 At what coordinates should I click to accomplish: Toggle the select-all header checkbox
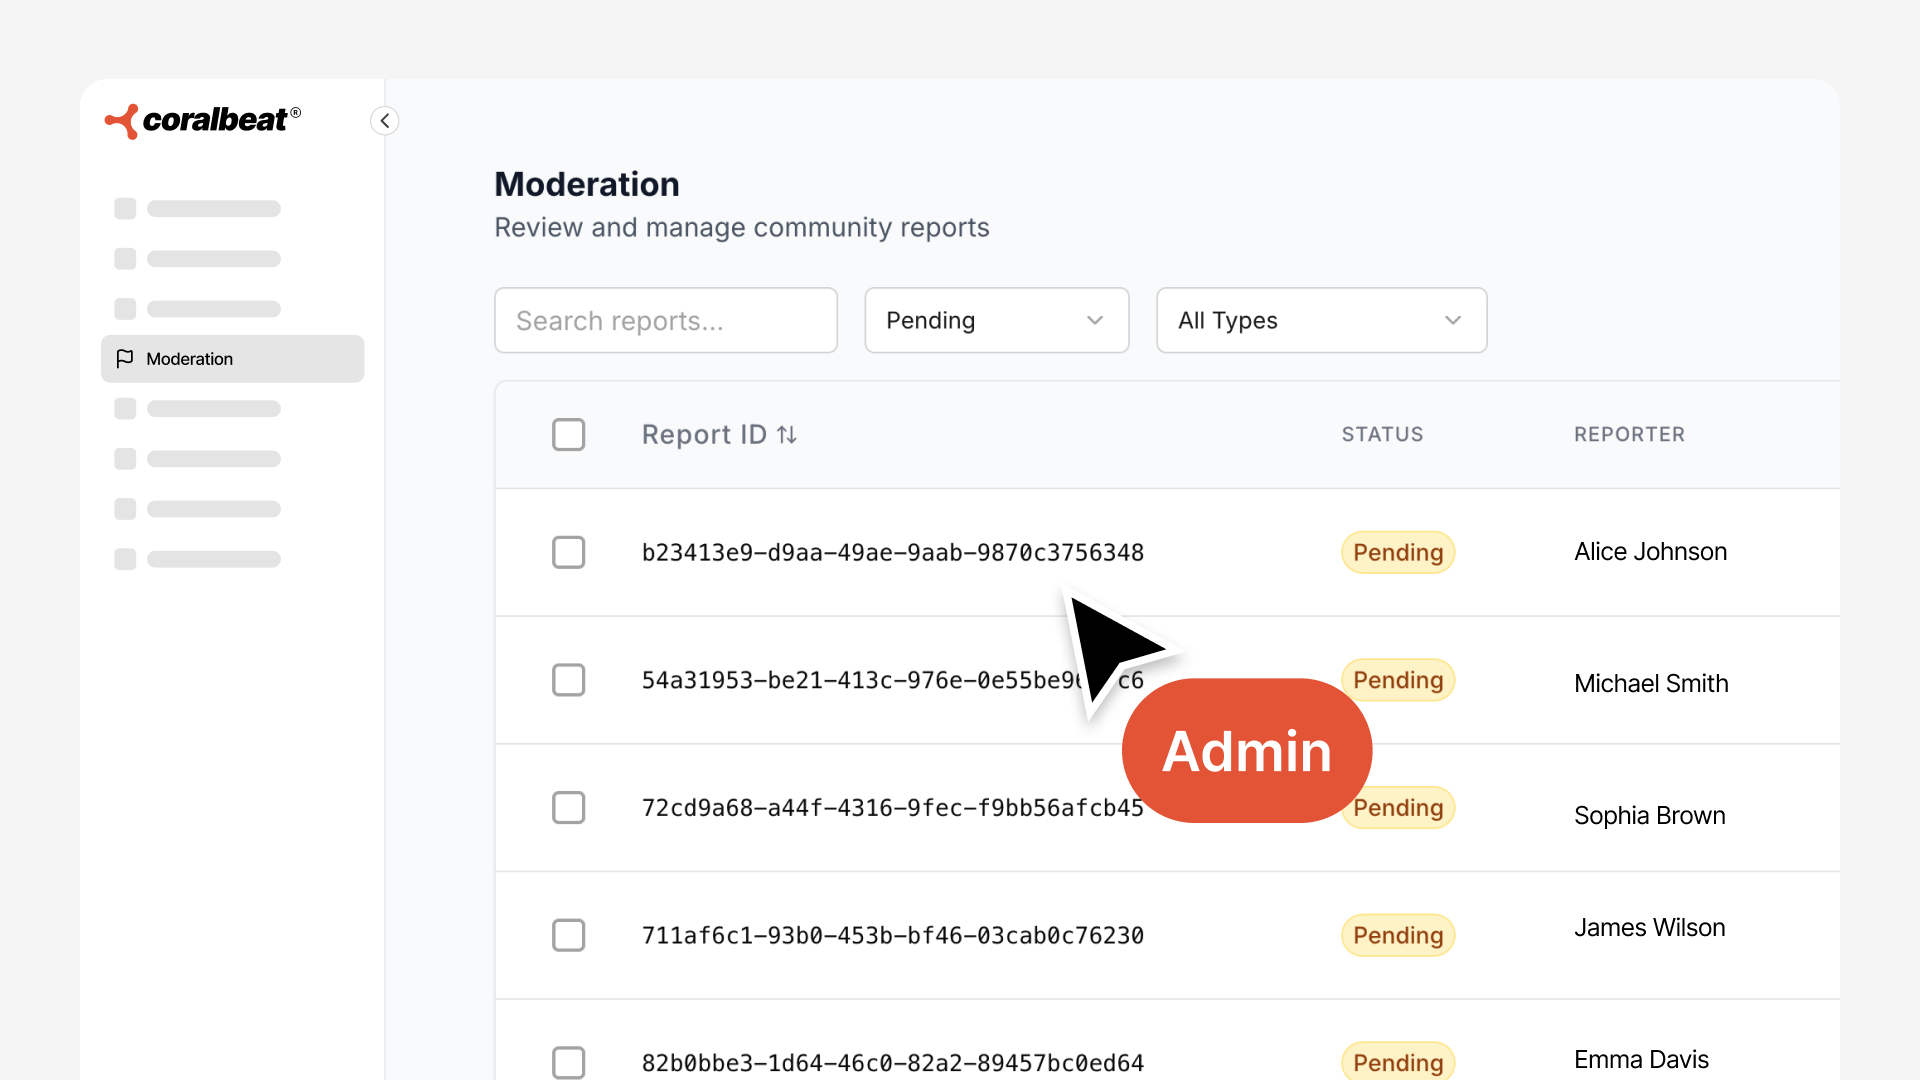click(x=568, y=435)
